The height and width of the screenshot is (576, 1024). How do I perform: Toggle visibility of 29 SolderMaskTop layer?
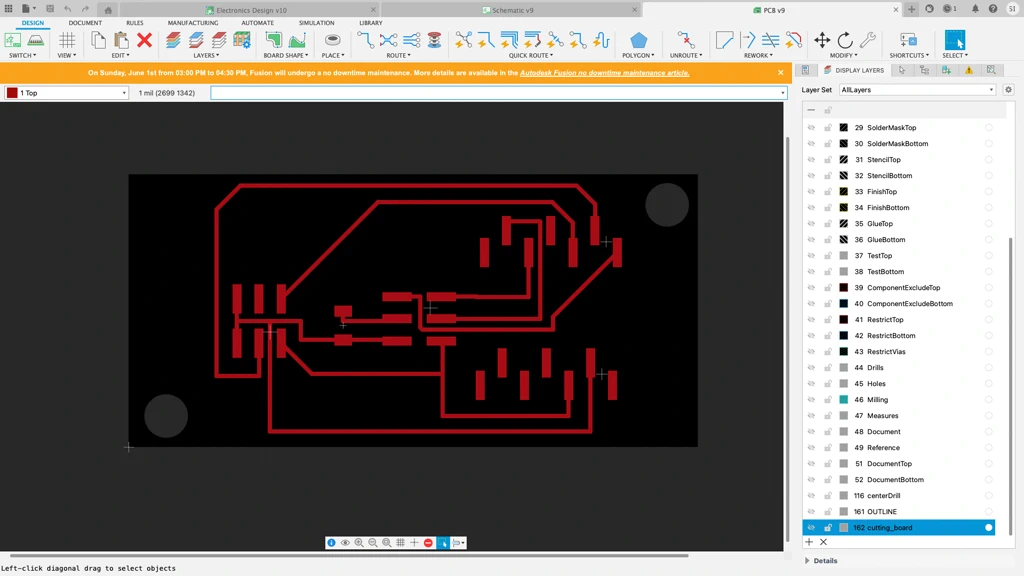point(811,127)
